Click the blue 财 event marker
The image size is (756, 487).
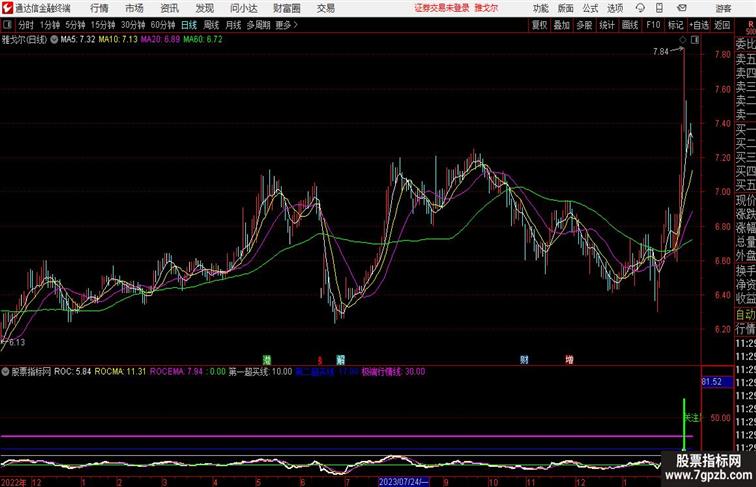(524, 360)
